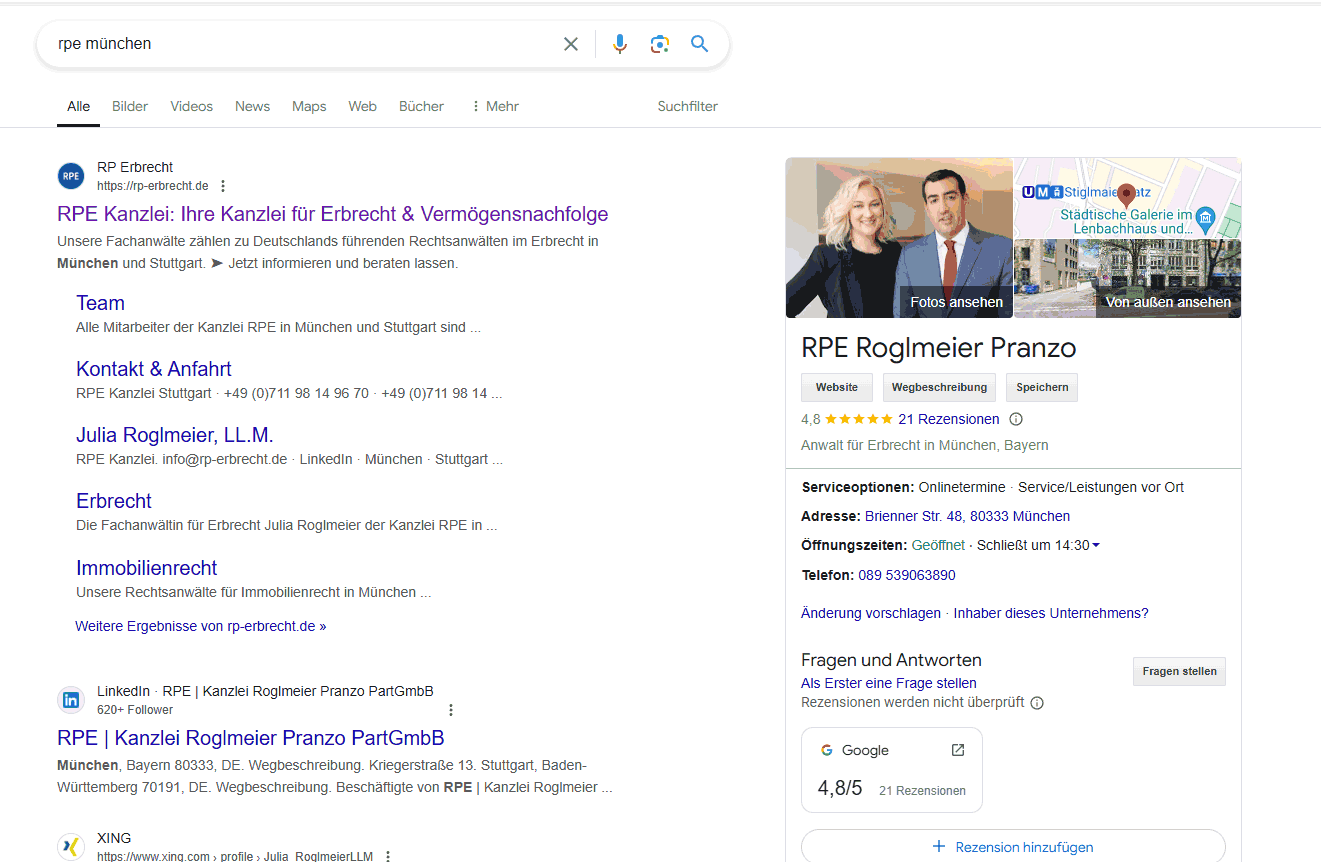This screenshot has height=862, width=1321.
Task: Click the red map pin on the map
Action: [1126, 196]
